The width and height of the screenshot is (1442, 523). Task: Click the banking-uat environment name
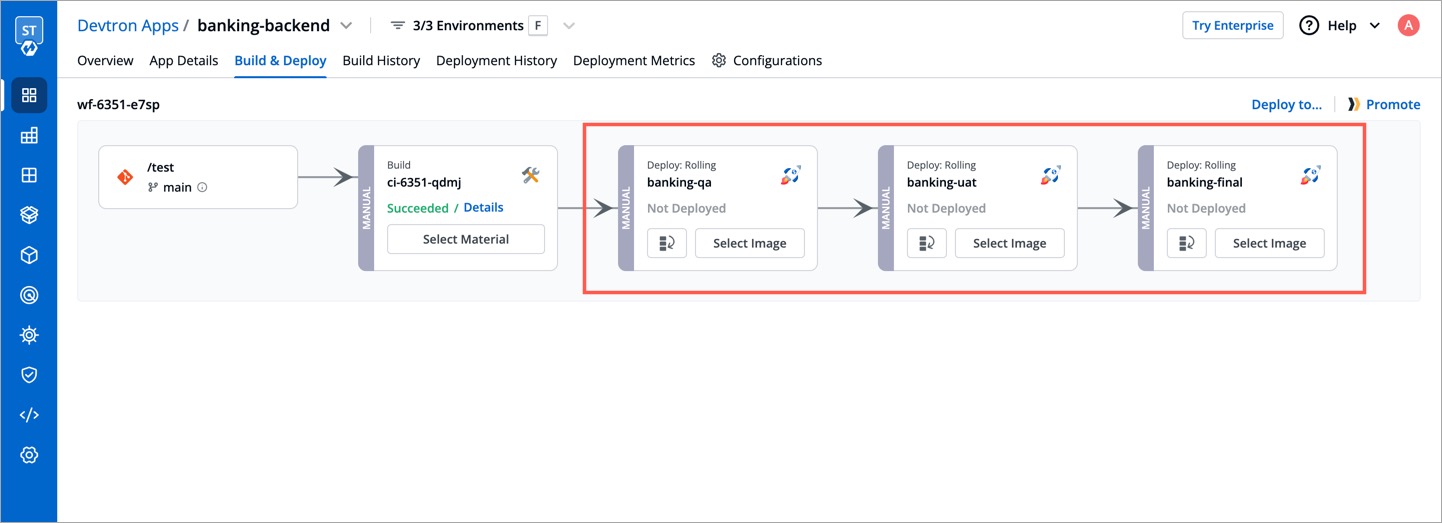[x=942, y=182]
